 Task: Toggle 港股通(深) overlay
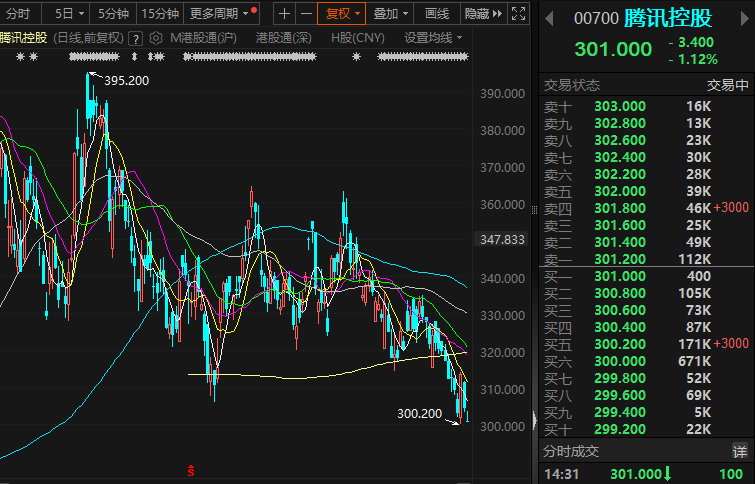[284, 38]
